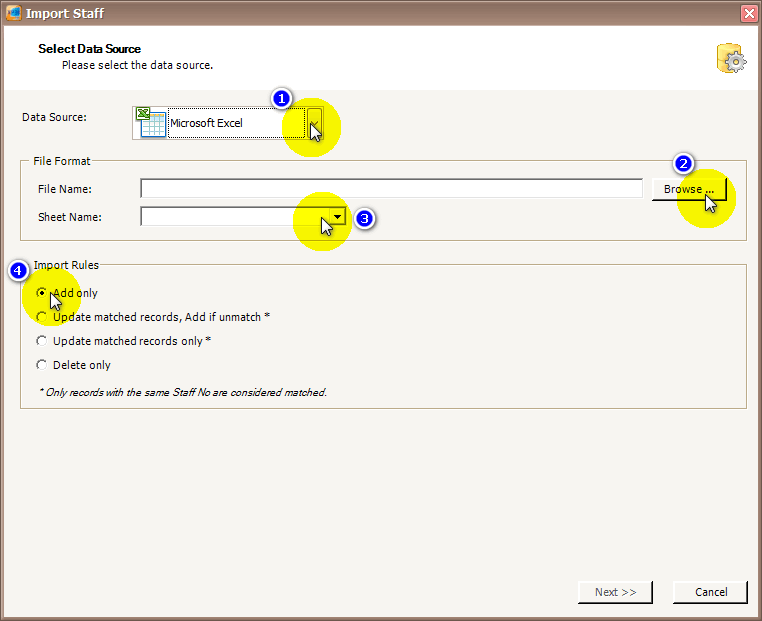
Task: Choose the Delete only import rule
Action: [41, 365]
